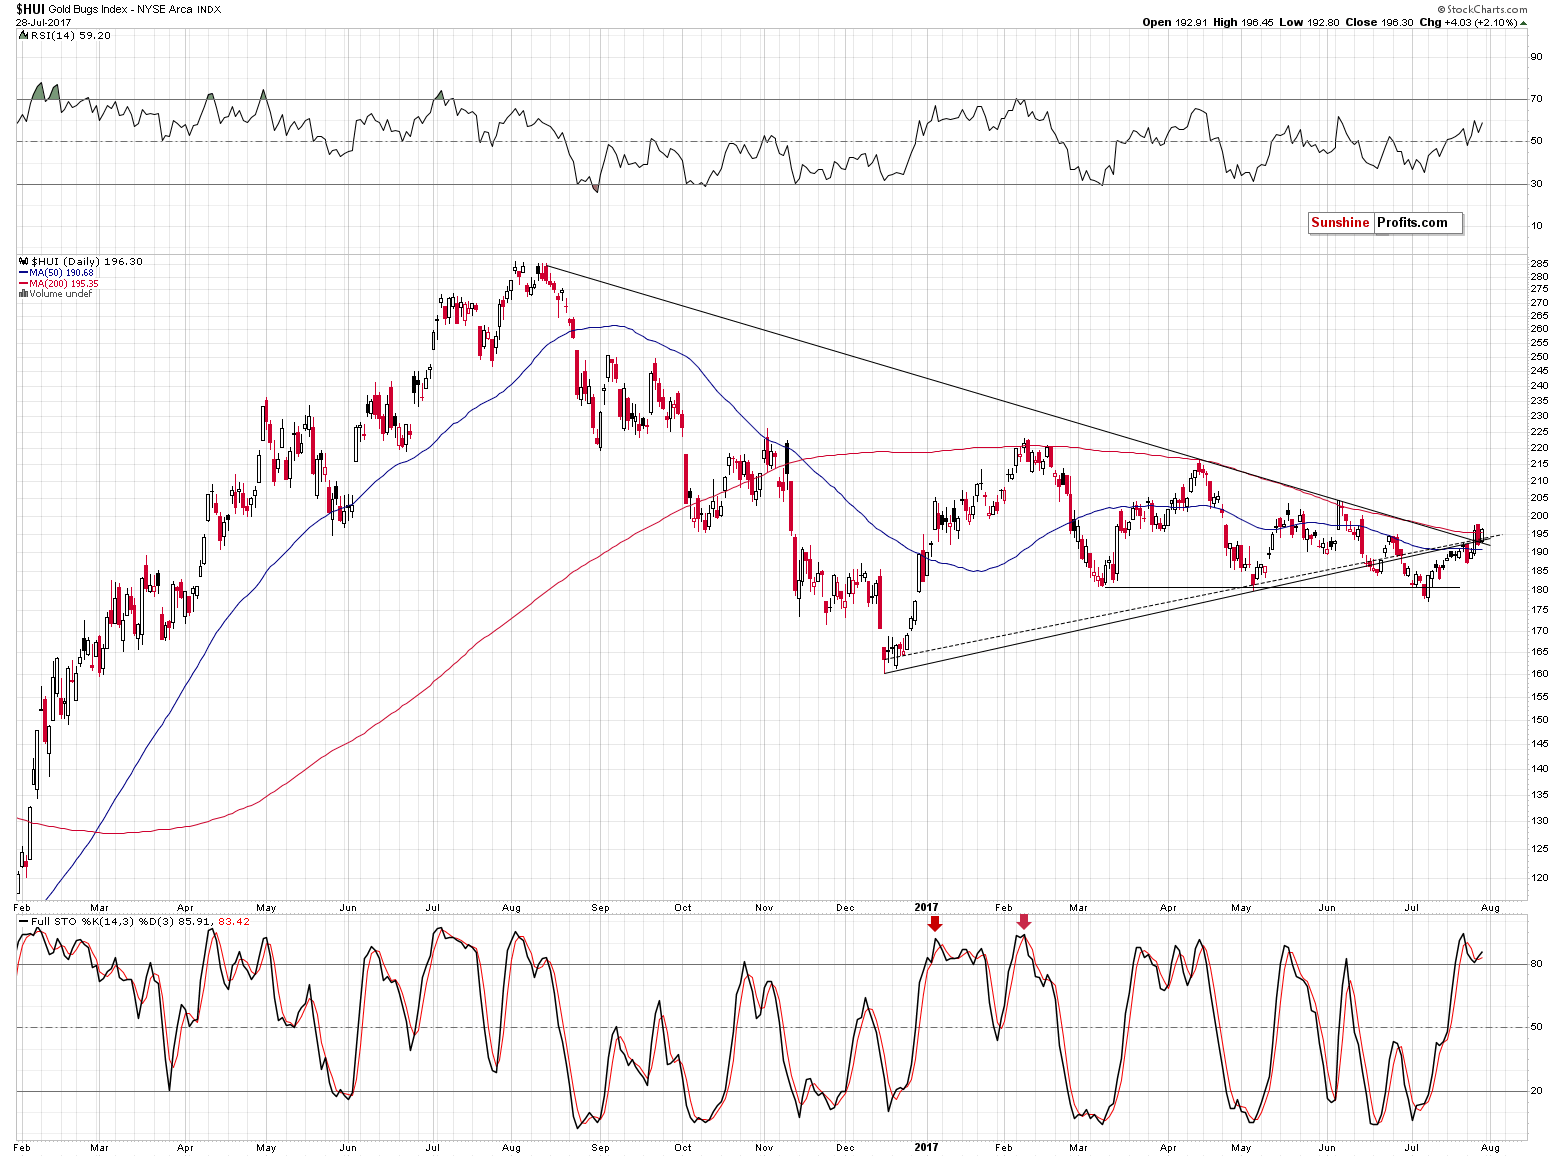Click the 220 price level on the right axis
This screenshot has height=1157, width=1565.
click(x=1539, y=448)
